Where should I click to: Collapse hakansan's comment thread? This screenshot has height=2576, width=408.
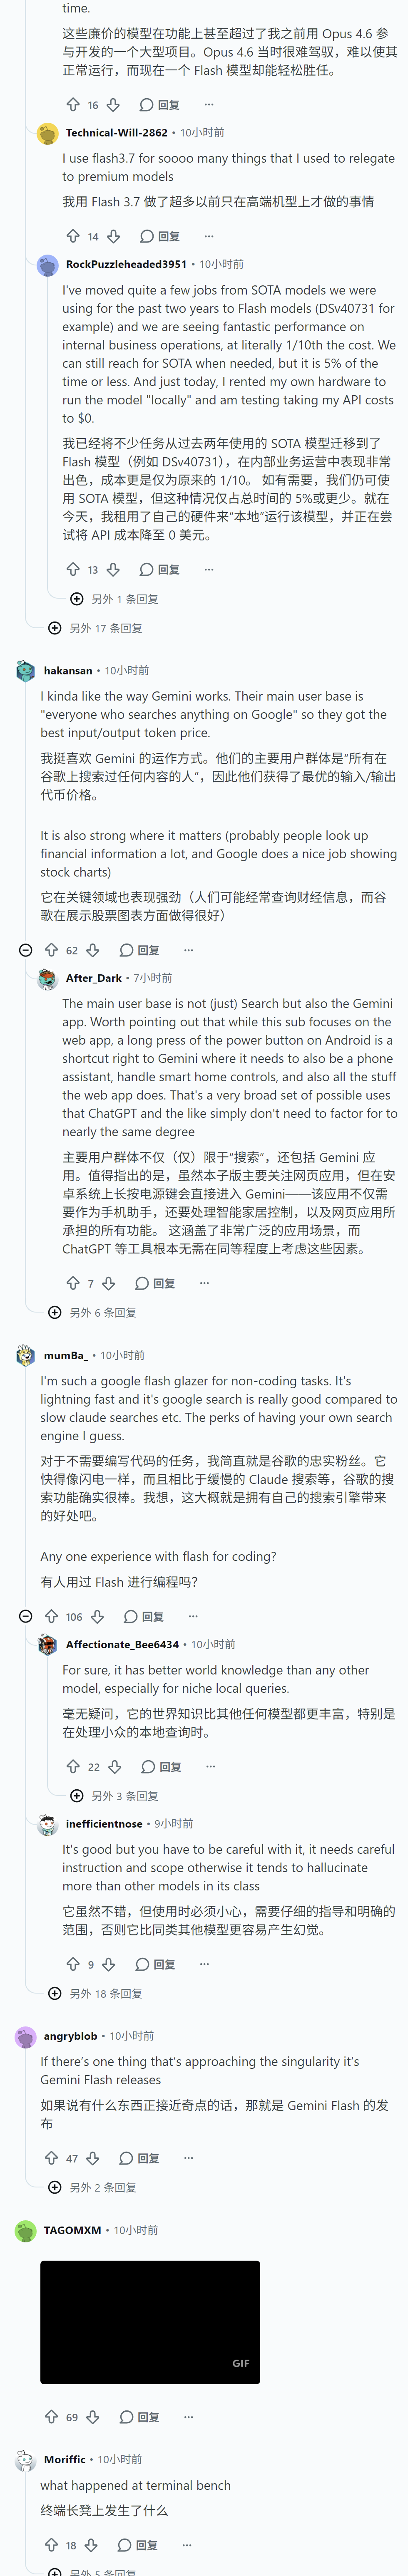pyautogui.click(x=26, y=950)
